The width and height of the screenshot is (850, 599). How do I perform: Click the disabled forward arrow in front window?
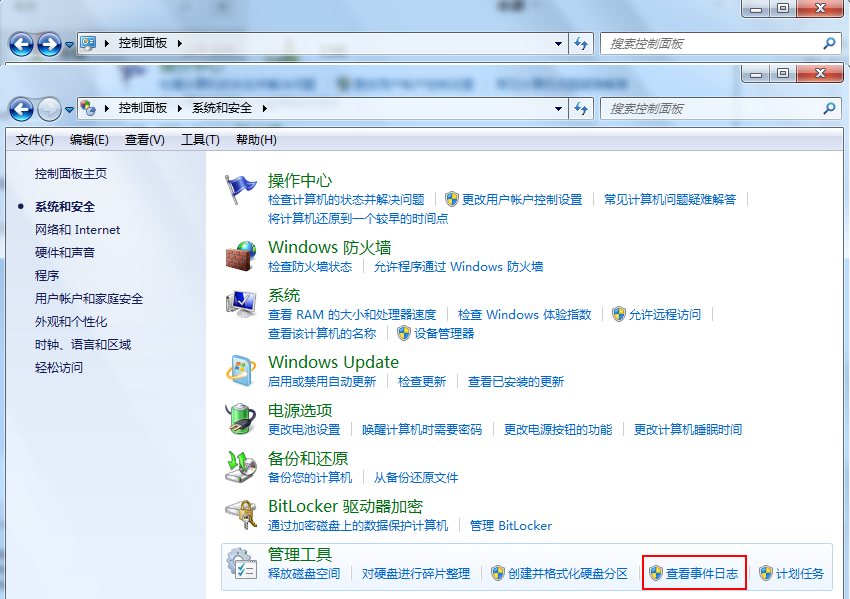click(49, 109)
